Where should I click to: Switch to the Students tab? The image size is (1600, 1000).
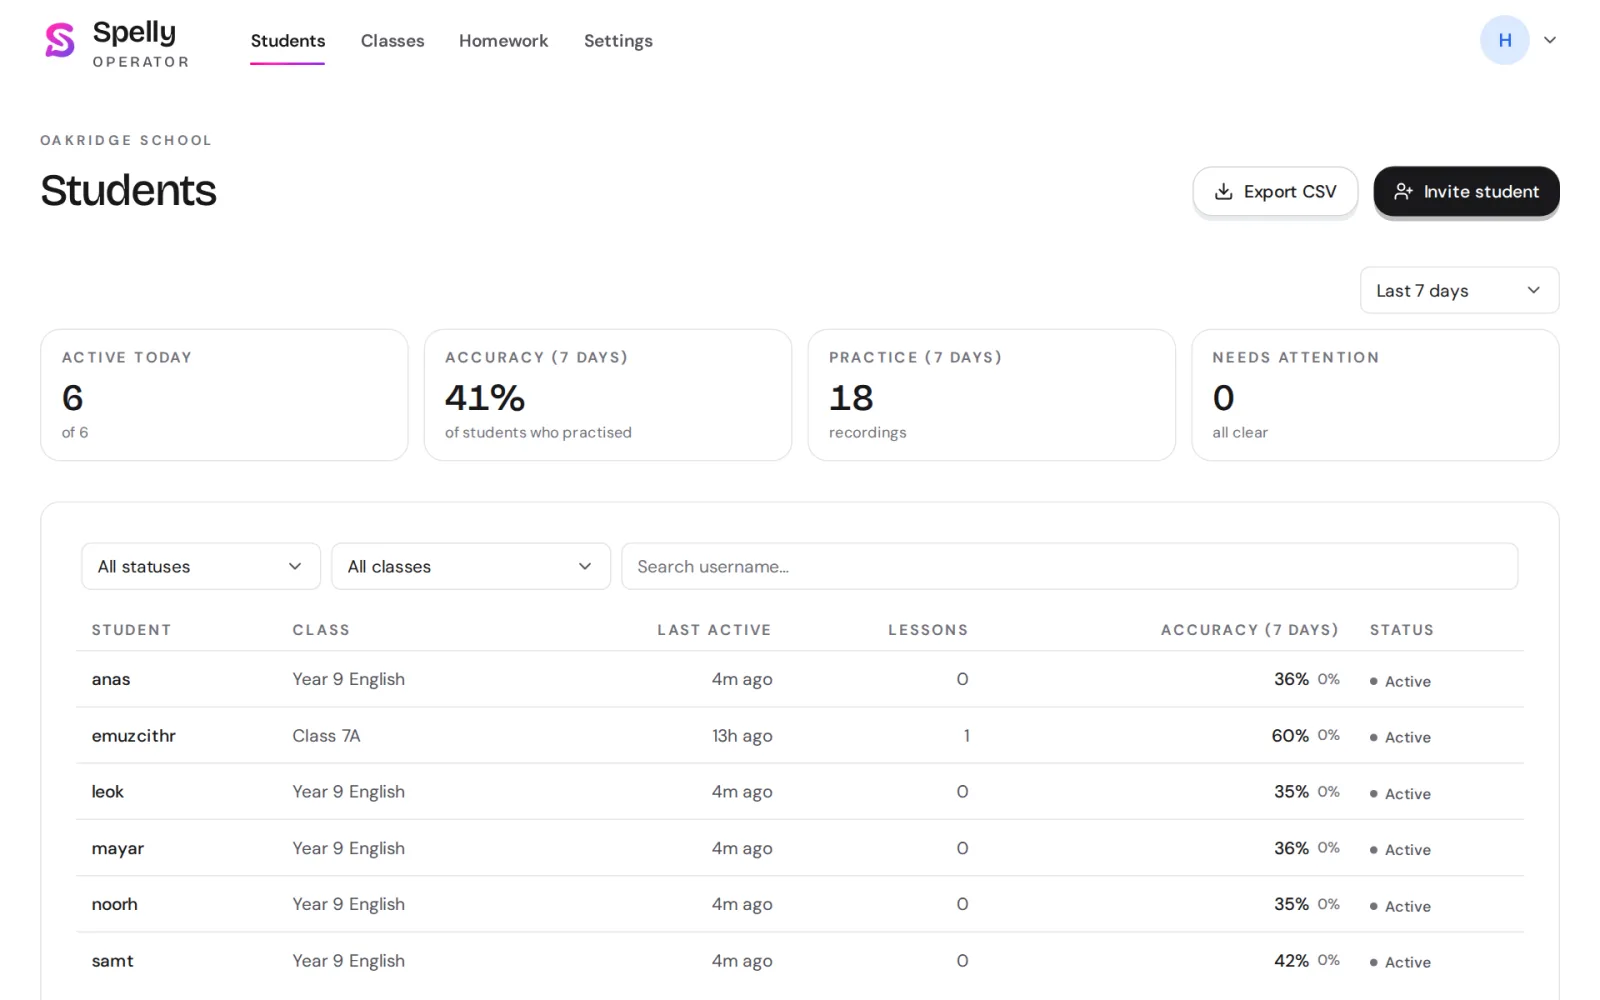pyautogui.click(x=288, y=41)
